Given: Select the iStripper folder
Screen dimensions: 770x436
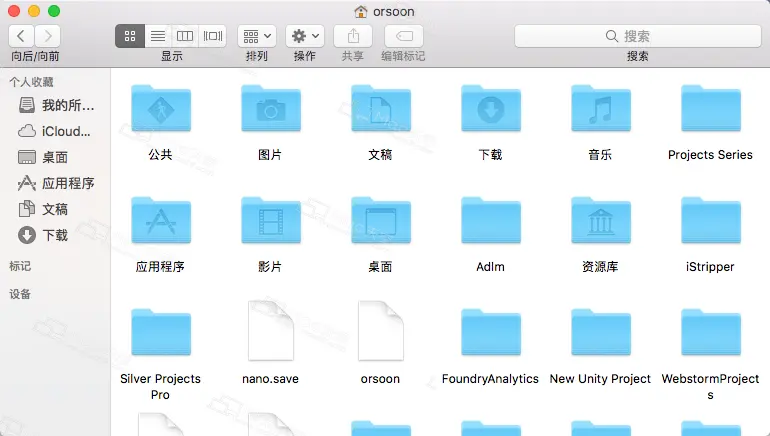Looking at the screenshot, I should [x=710, y=224].
